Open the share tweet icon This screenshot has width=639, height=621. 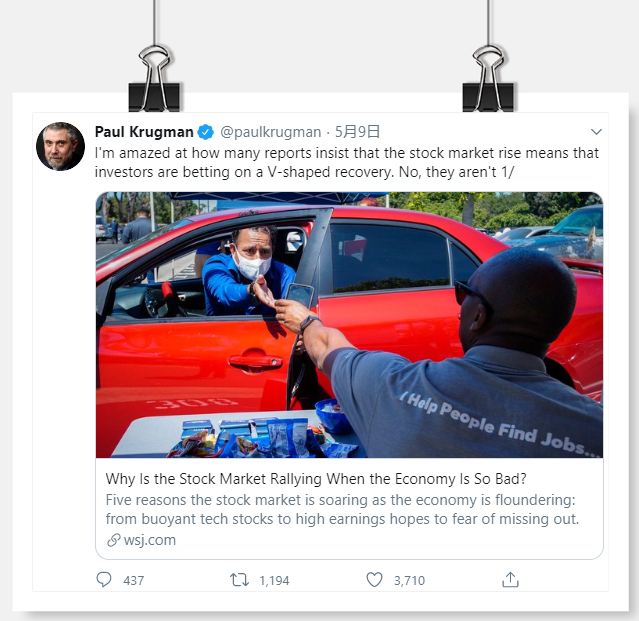pos(510,580)
